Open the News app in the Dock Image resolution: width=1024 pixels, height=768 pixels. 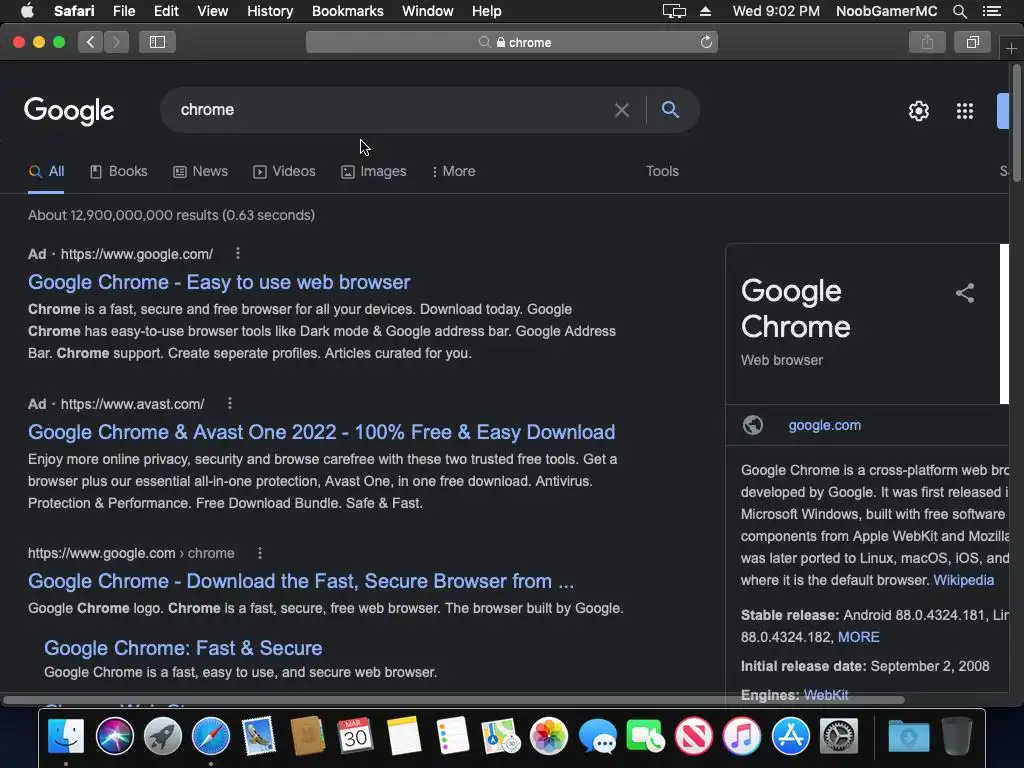tap(694, 736)
